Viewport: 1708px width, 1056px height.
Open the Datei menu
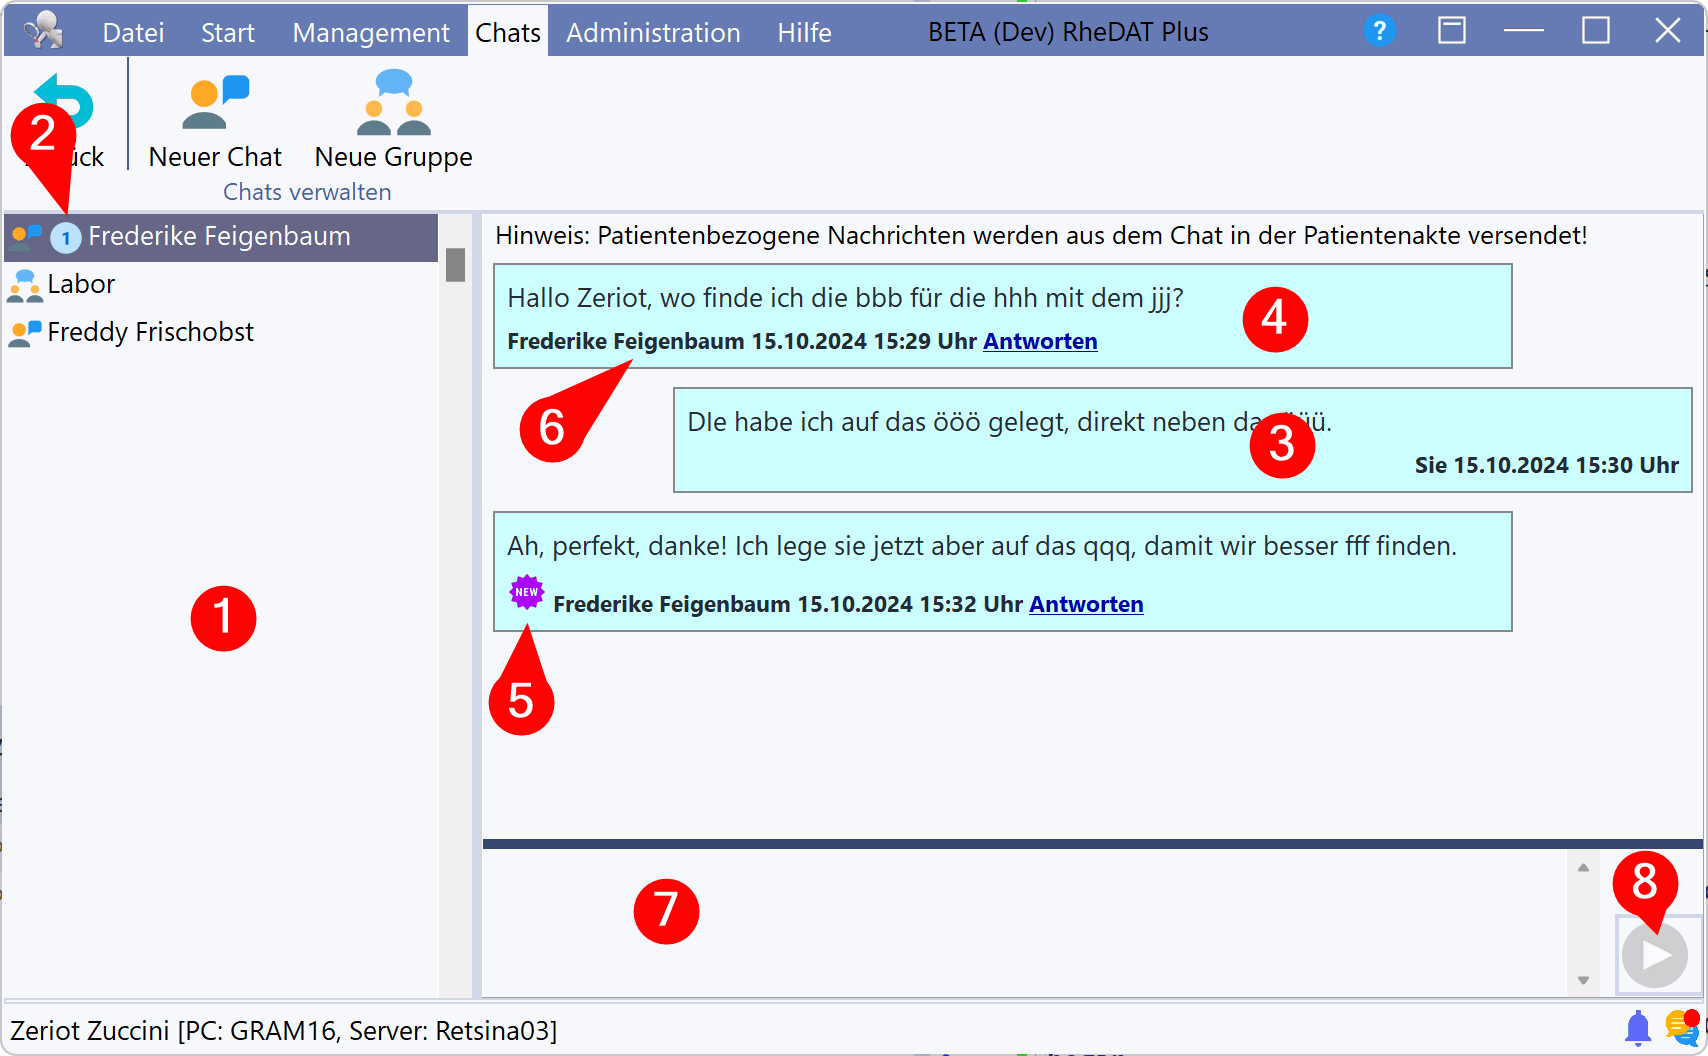[x=133, y=33]
